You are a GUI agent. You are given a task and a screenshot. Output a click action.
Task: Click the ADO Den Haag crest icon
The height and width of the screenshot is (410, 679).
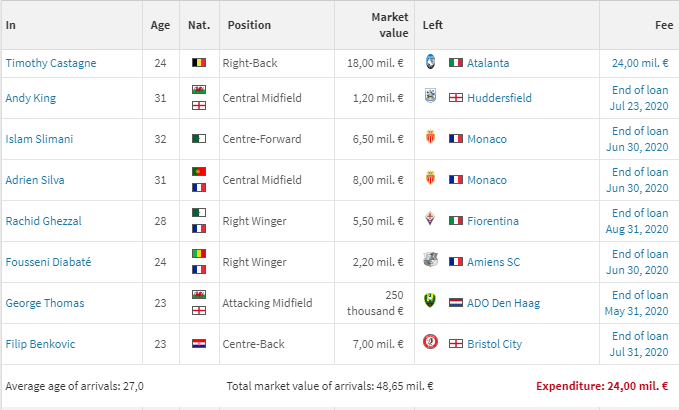coord(431,303)
